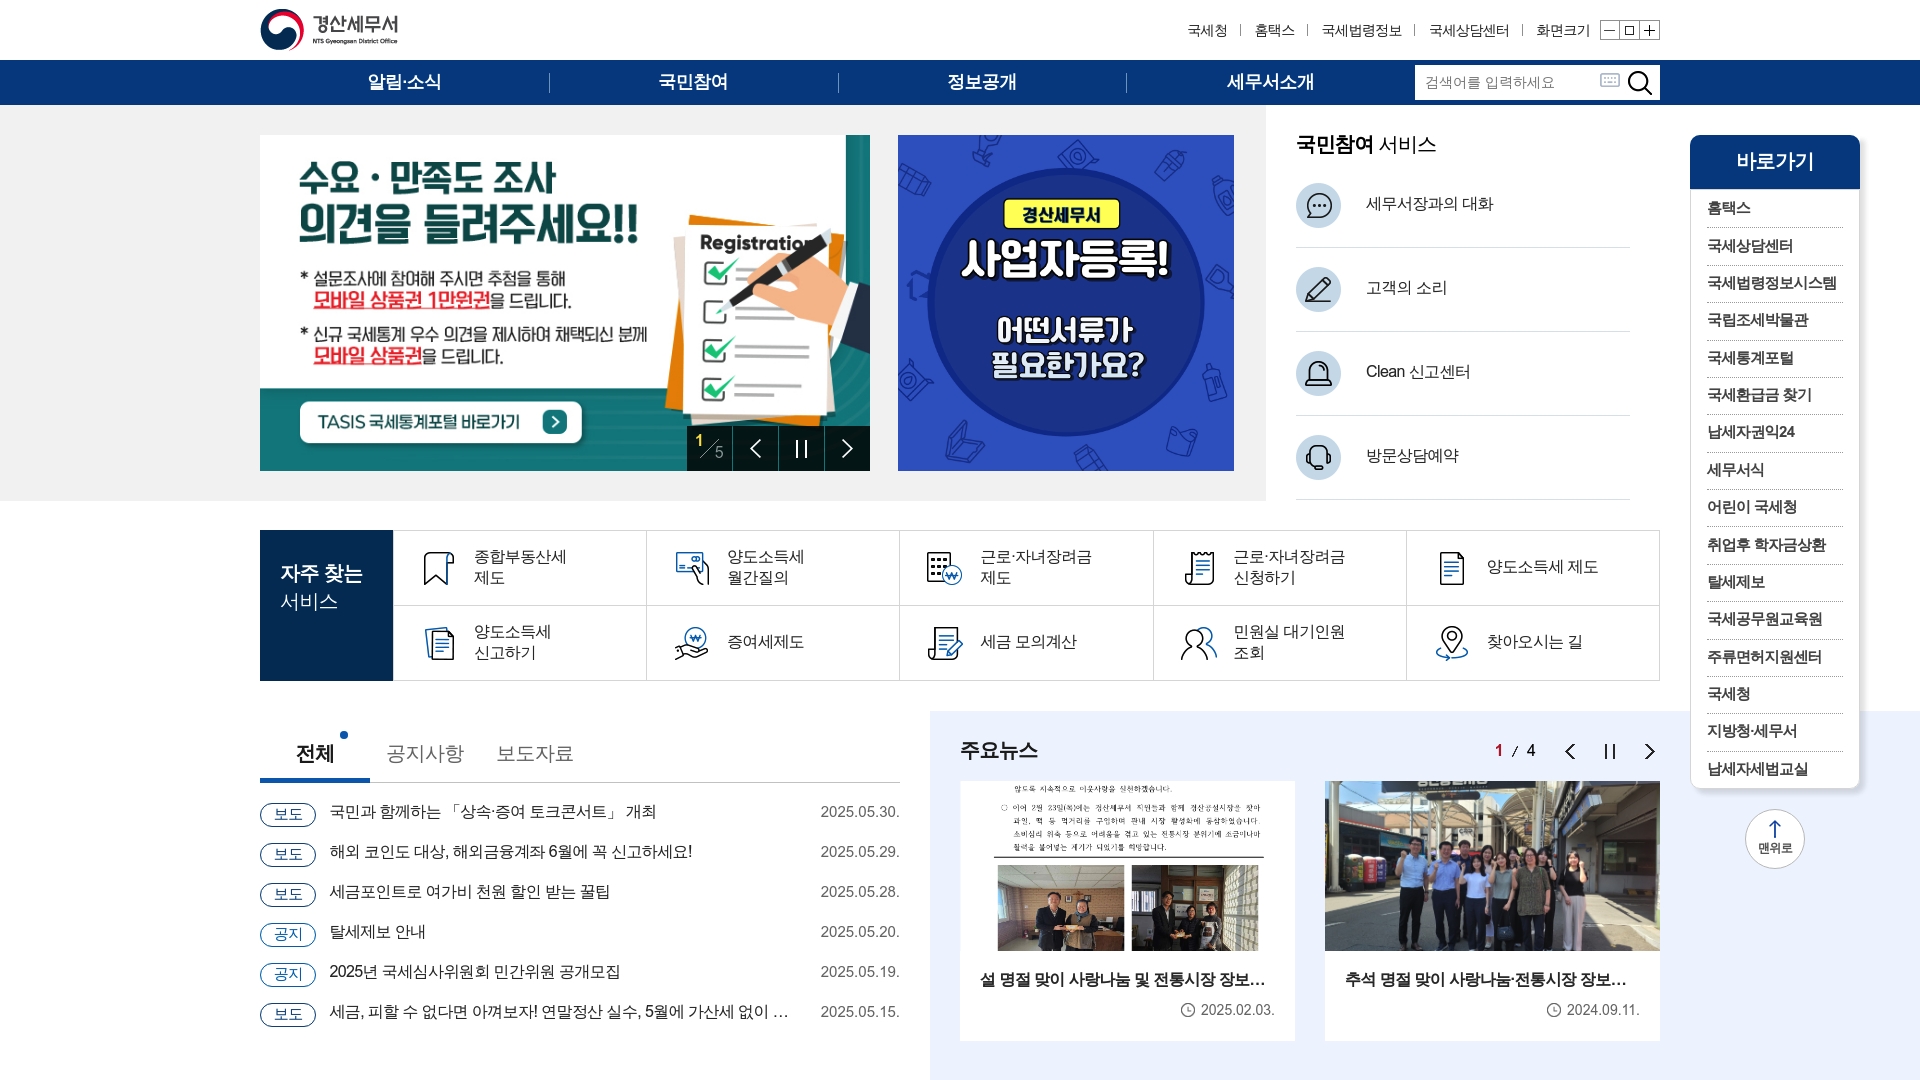The image size is (1920, 1080).
Task: Click the headset icon for 방문상담예약
Action: [x=1318, y=457]
